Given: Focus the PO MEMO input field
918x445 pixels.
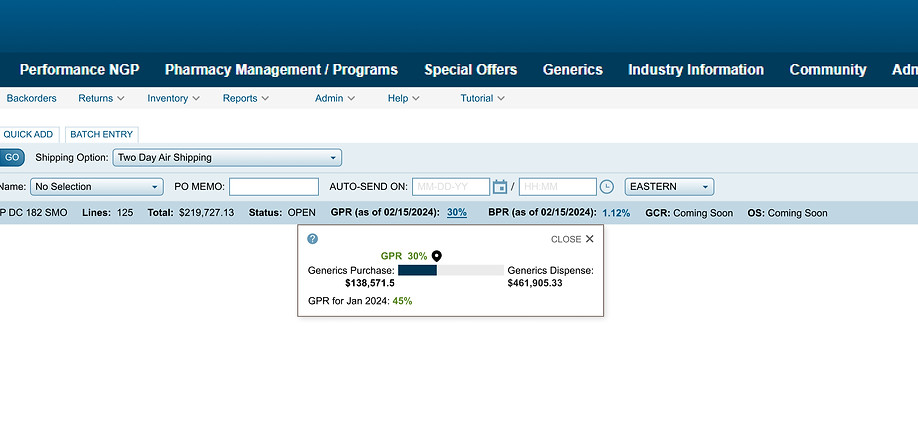Looking at the screenshot, I should (x=274, y=187).
